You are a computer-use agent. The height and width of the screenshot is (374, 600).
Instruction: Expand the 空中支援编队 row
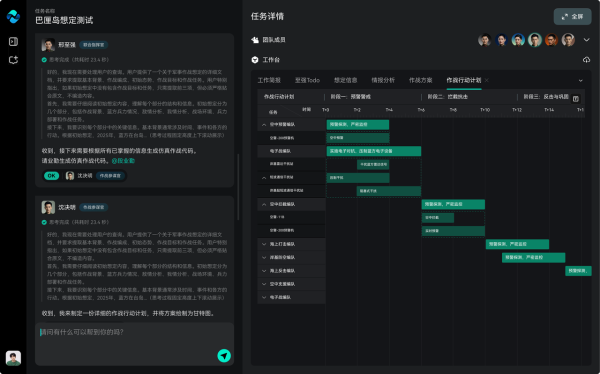tap(264, 284)
